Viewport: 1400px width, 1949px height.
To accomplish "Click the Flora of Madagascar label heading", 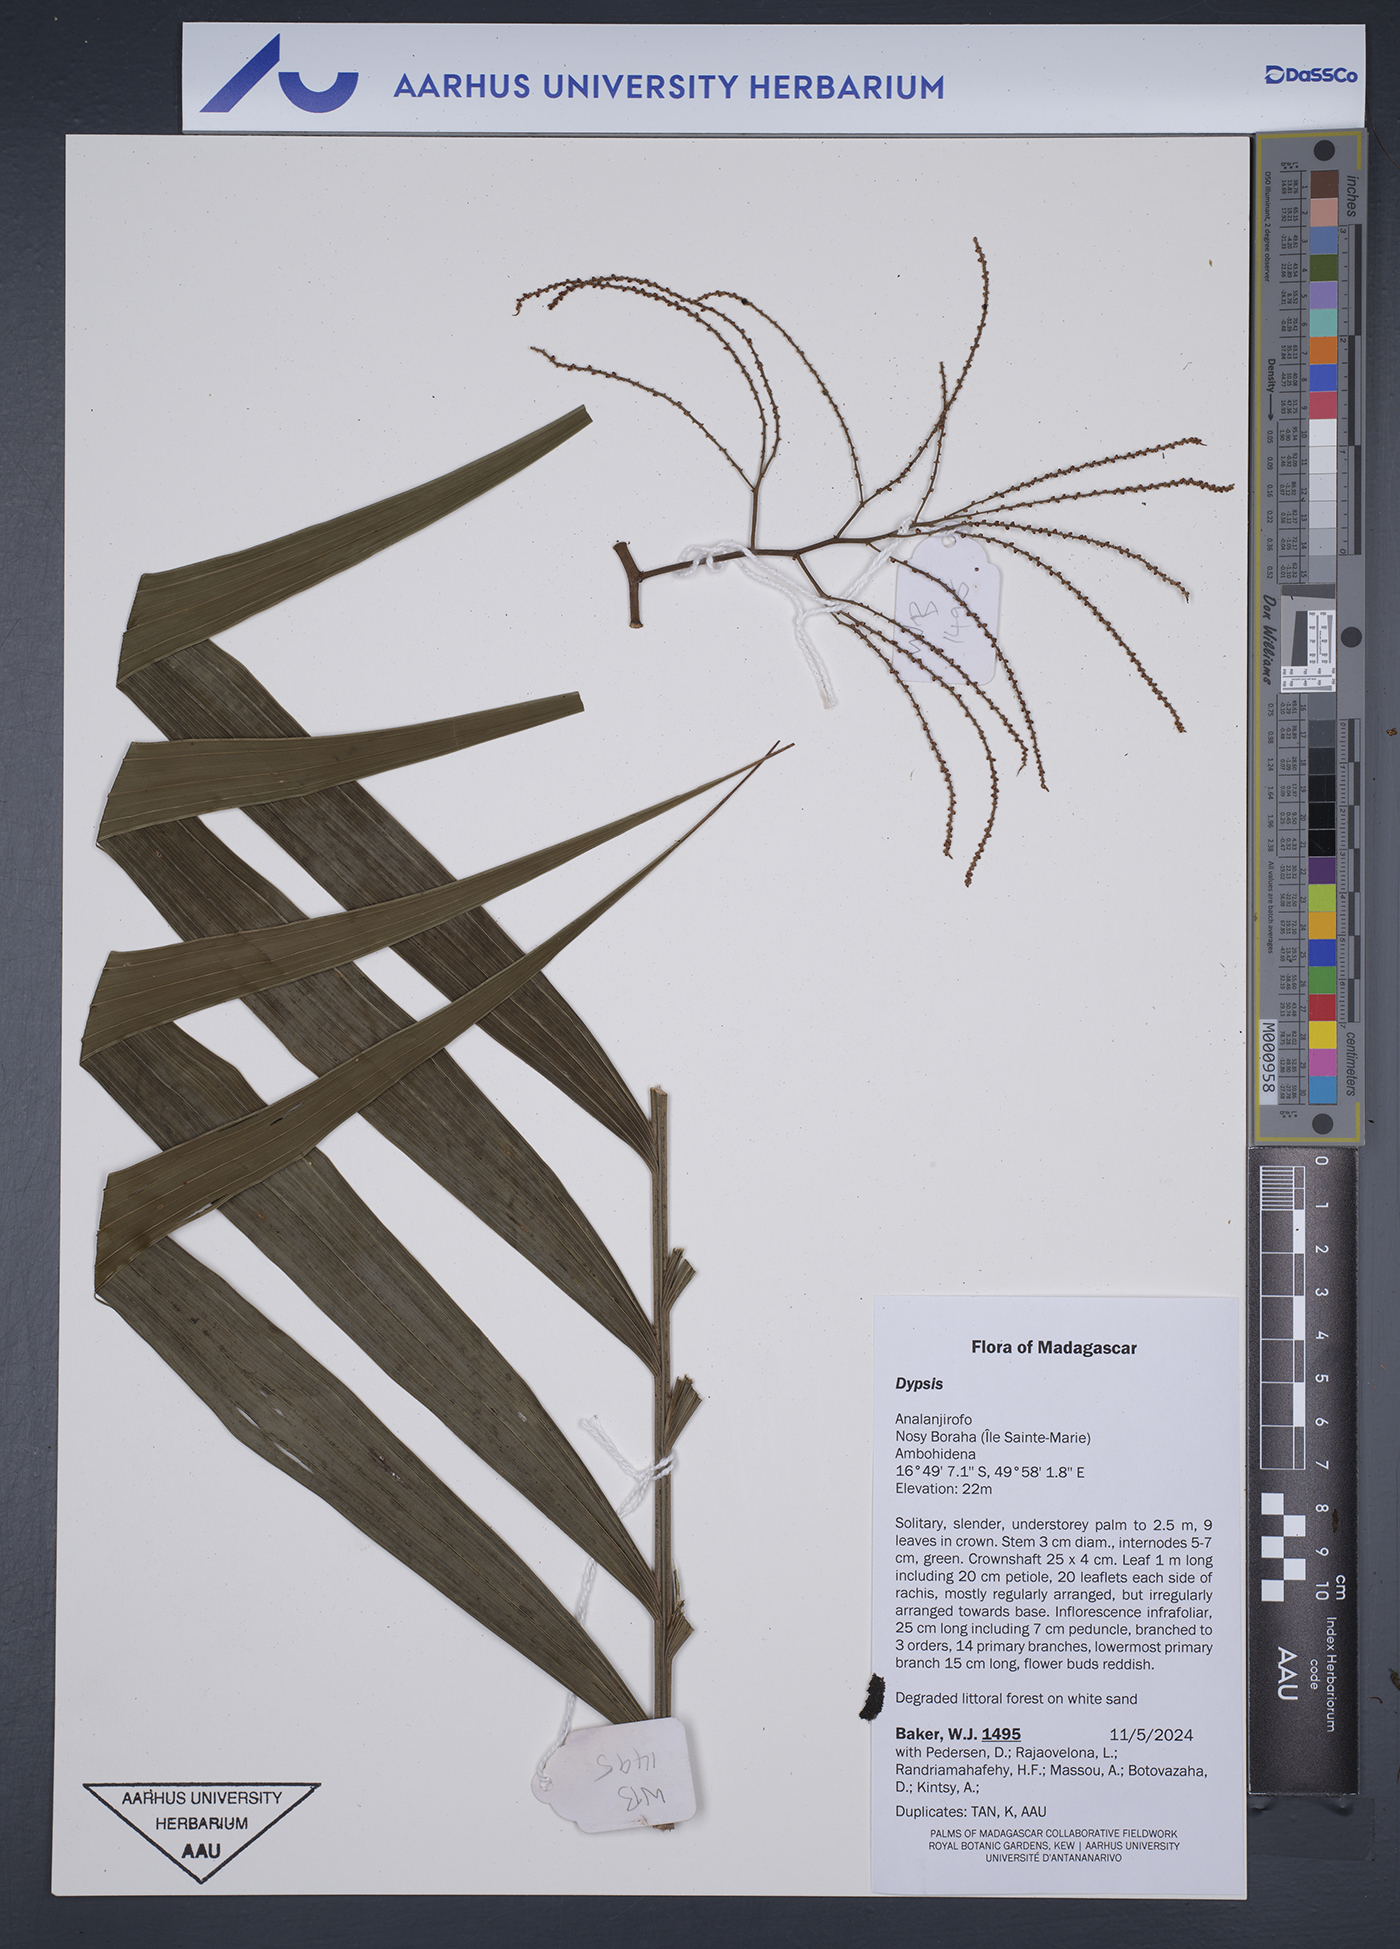I will click(x=1053, y=1347).
